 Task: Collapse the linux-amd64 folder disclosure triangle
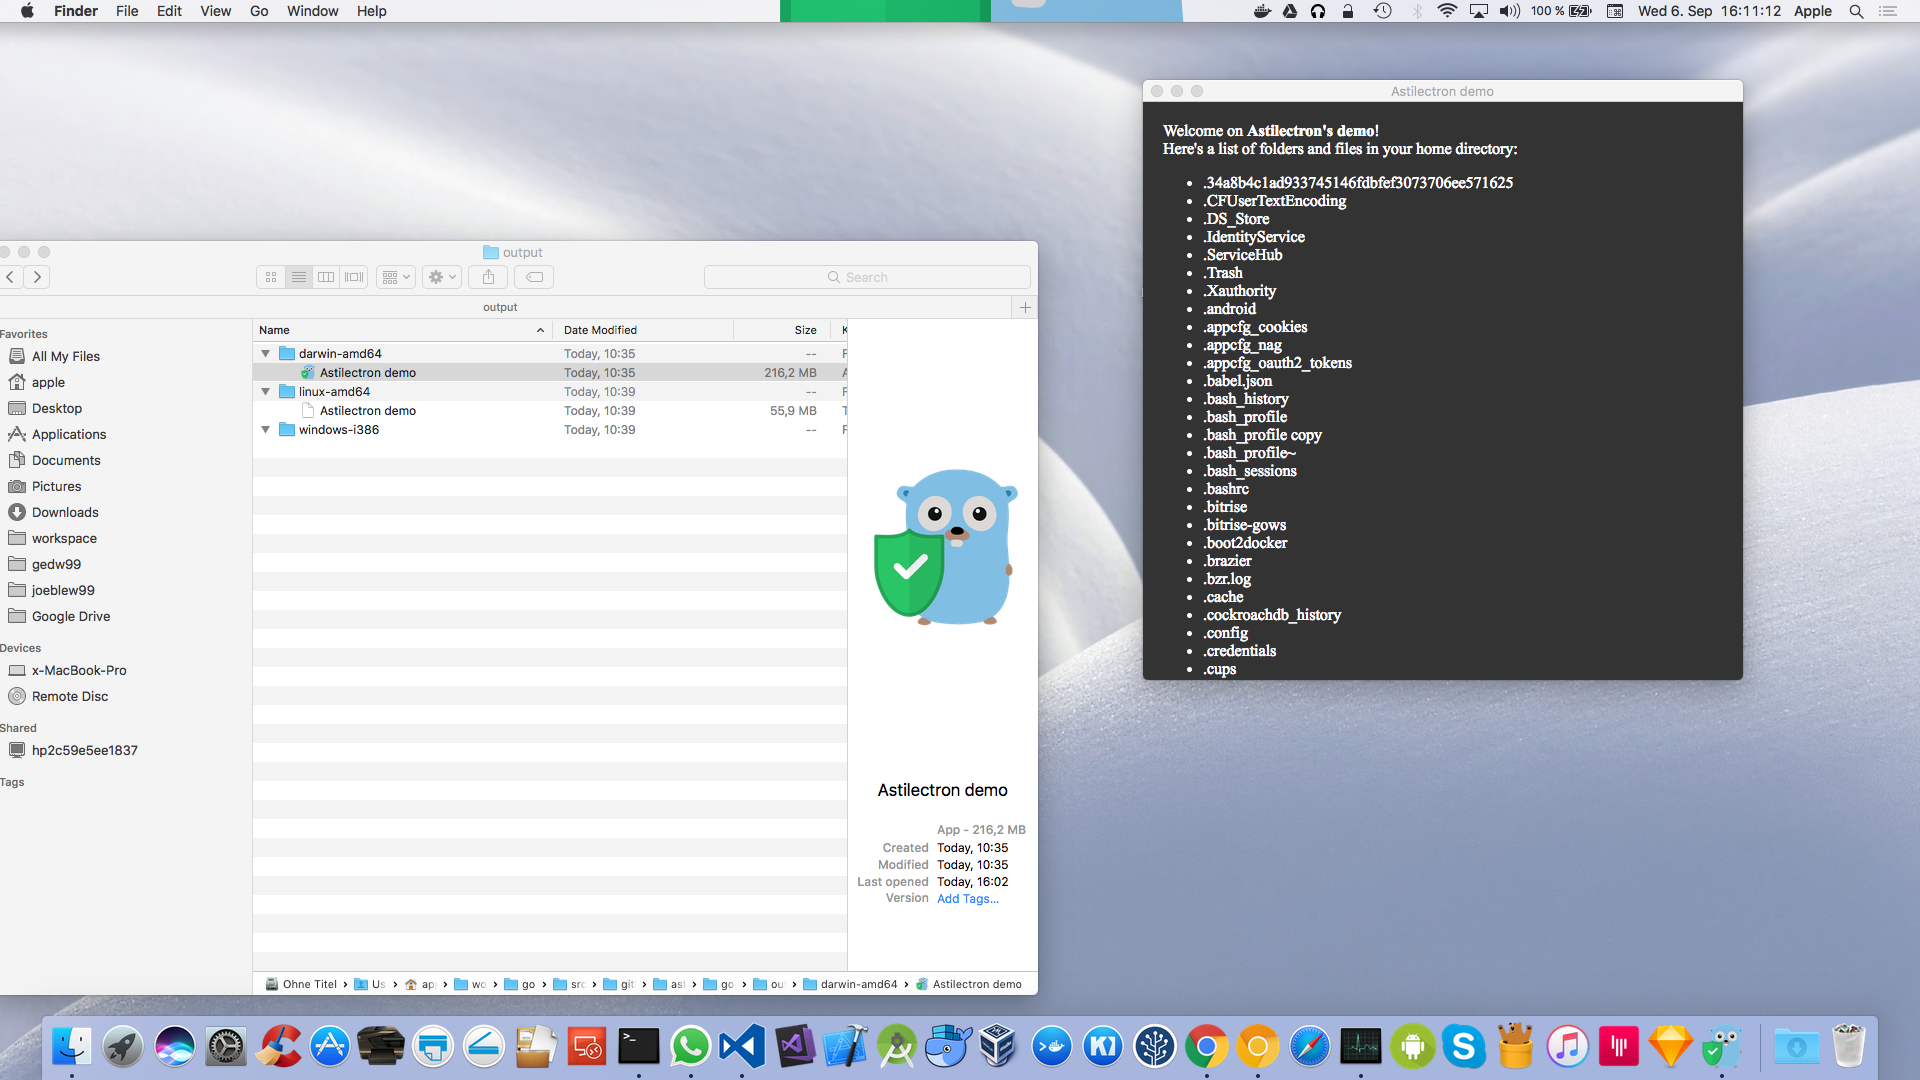pyautogui.click(x=265, y=391)
